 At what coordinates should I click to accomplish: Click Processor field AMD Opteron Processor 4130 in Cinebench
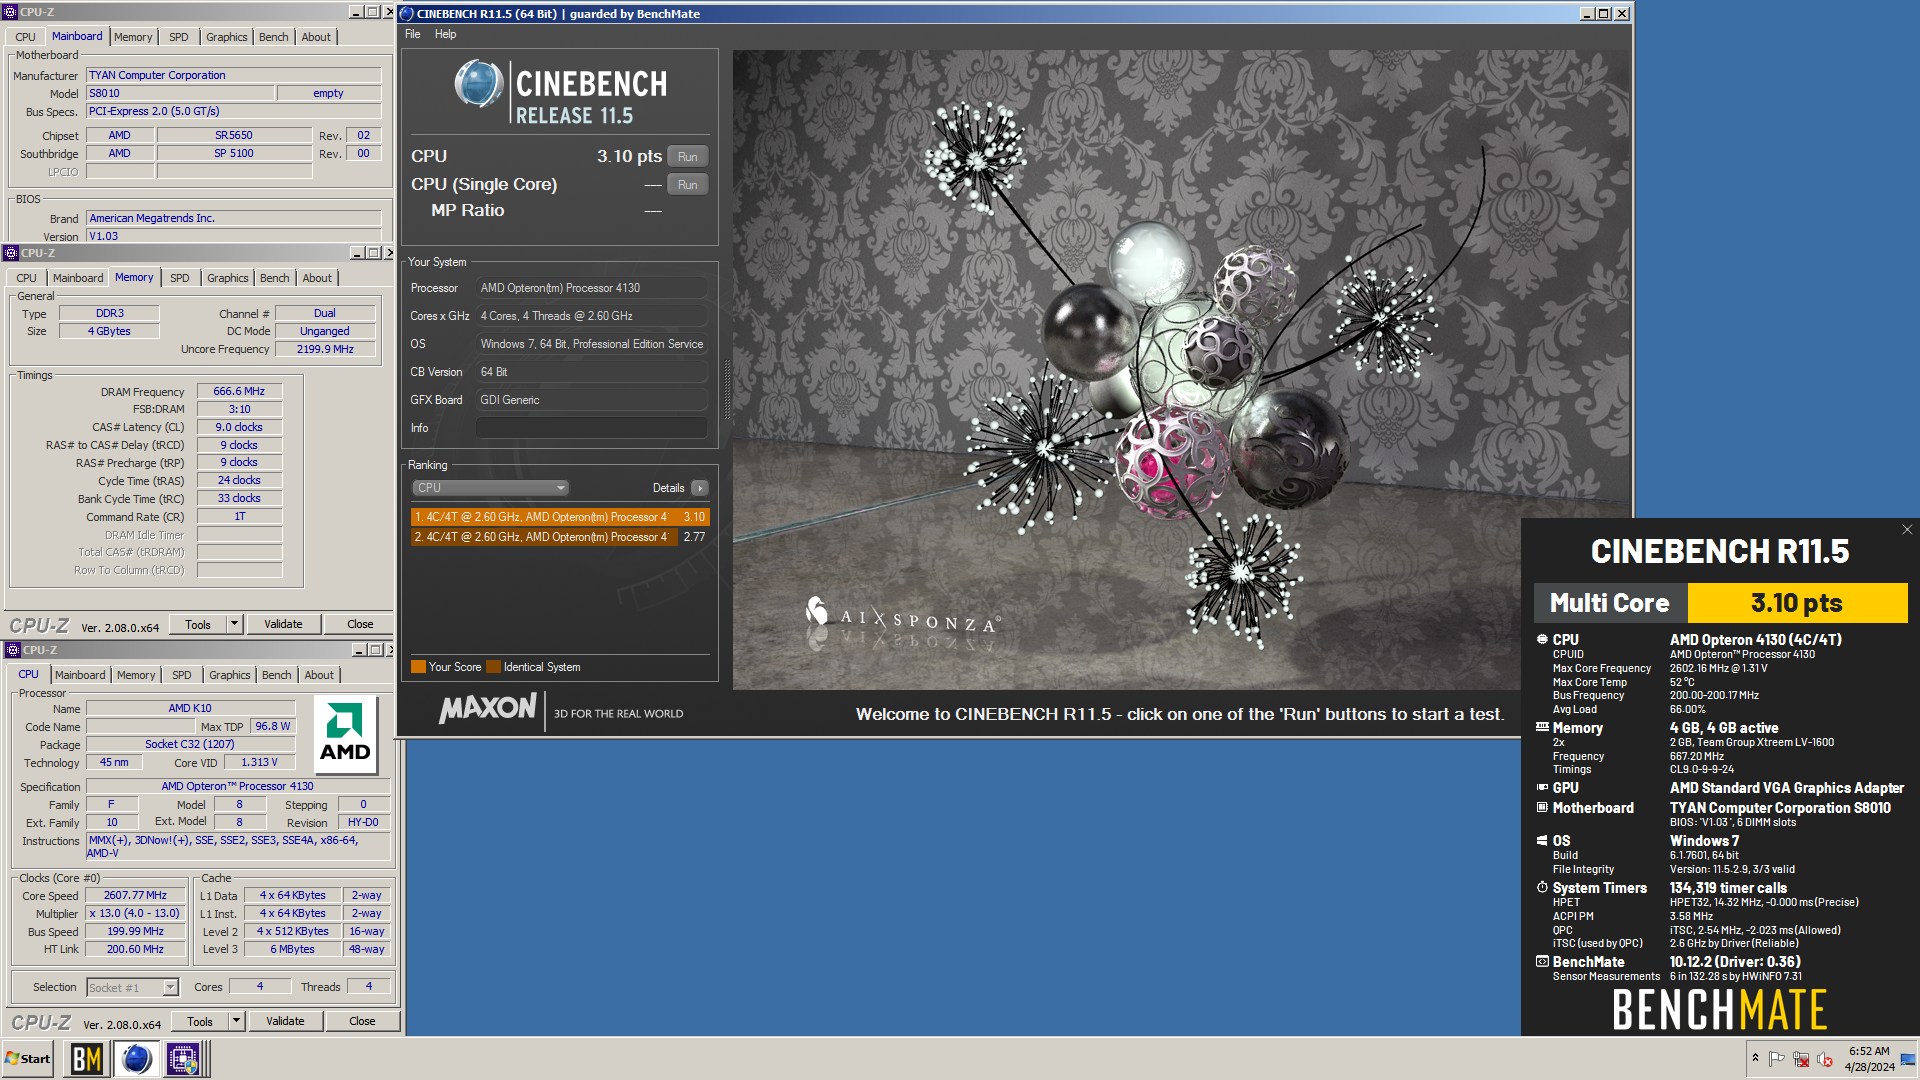[592, 288]
